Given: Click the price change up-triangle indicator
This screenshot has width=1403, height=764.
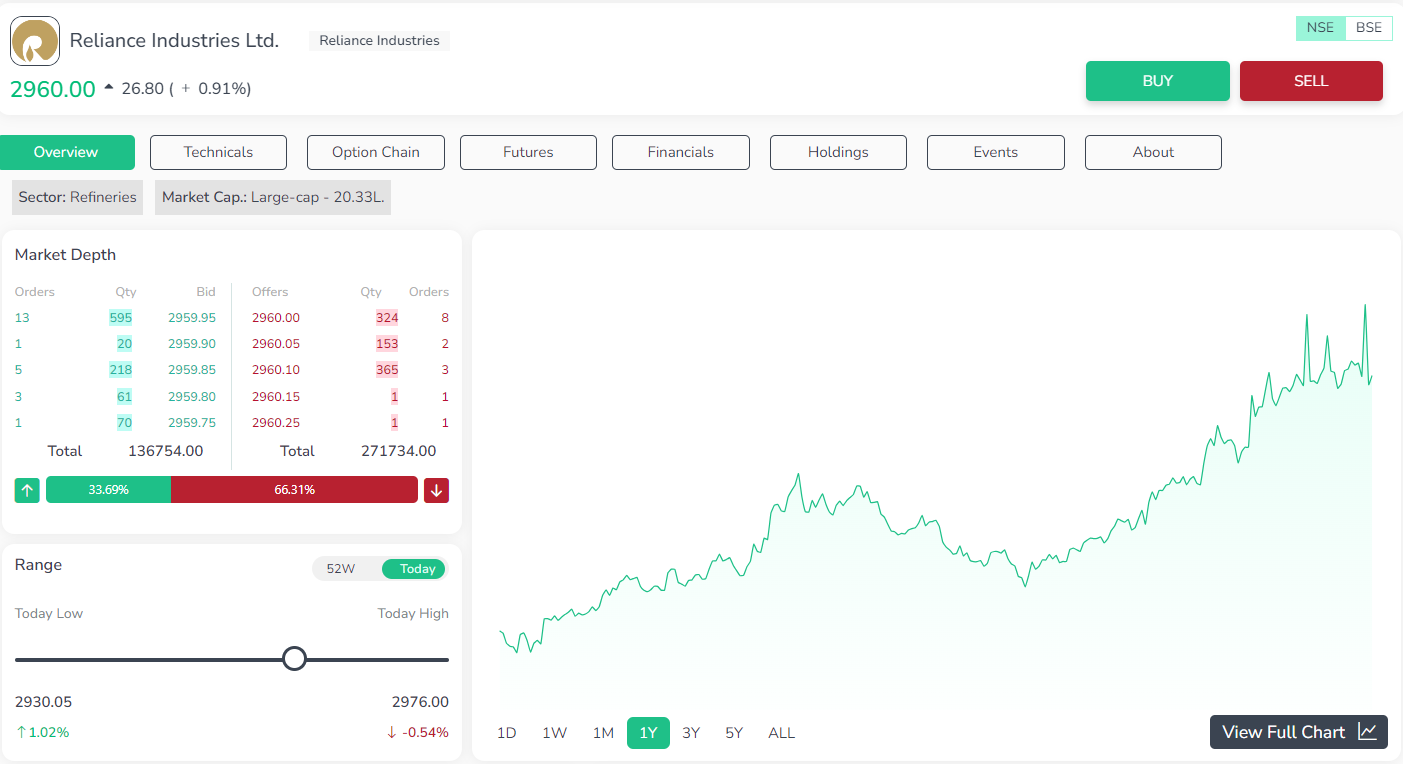Looking at the screenshot, I should point(109,87).
